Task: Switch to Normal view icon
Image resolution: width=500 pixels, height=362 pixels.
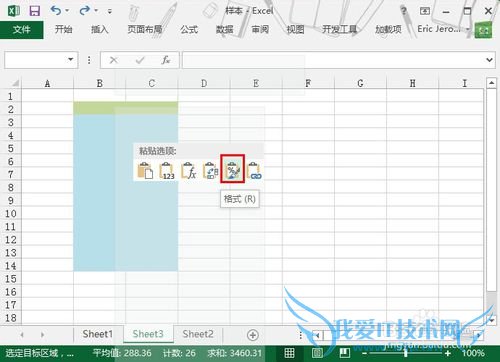Action: click(x=289, y=353)
